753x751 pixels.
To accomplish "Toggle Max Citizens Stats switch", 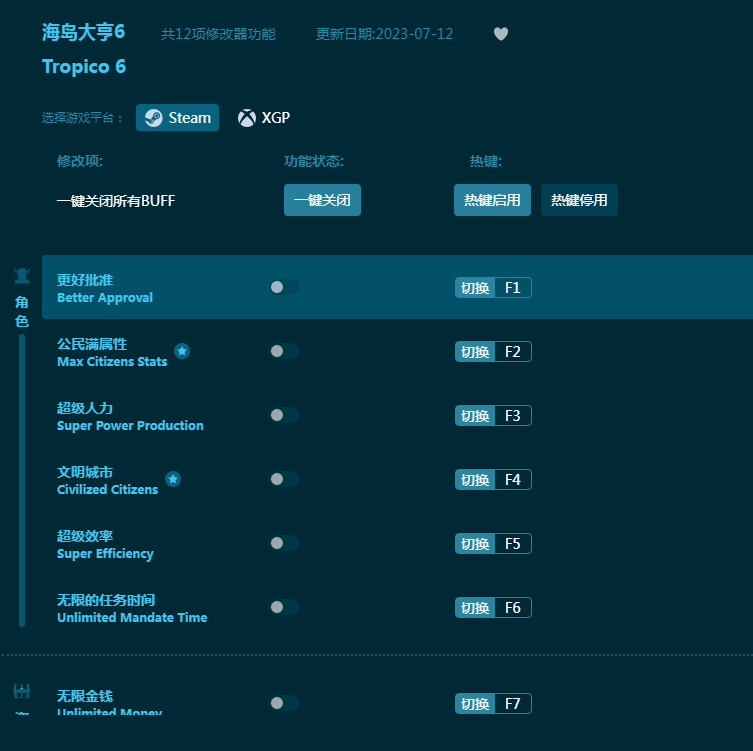I will 284,351.
